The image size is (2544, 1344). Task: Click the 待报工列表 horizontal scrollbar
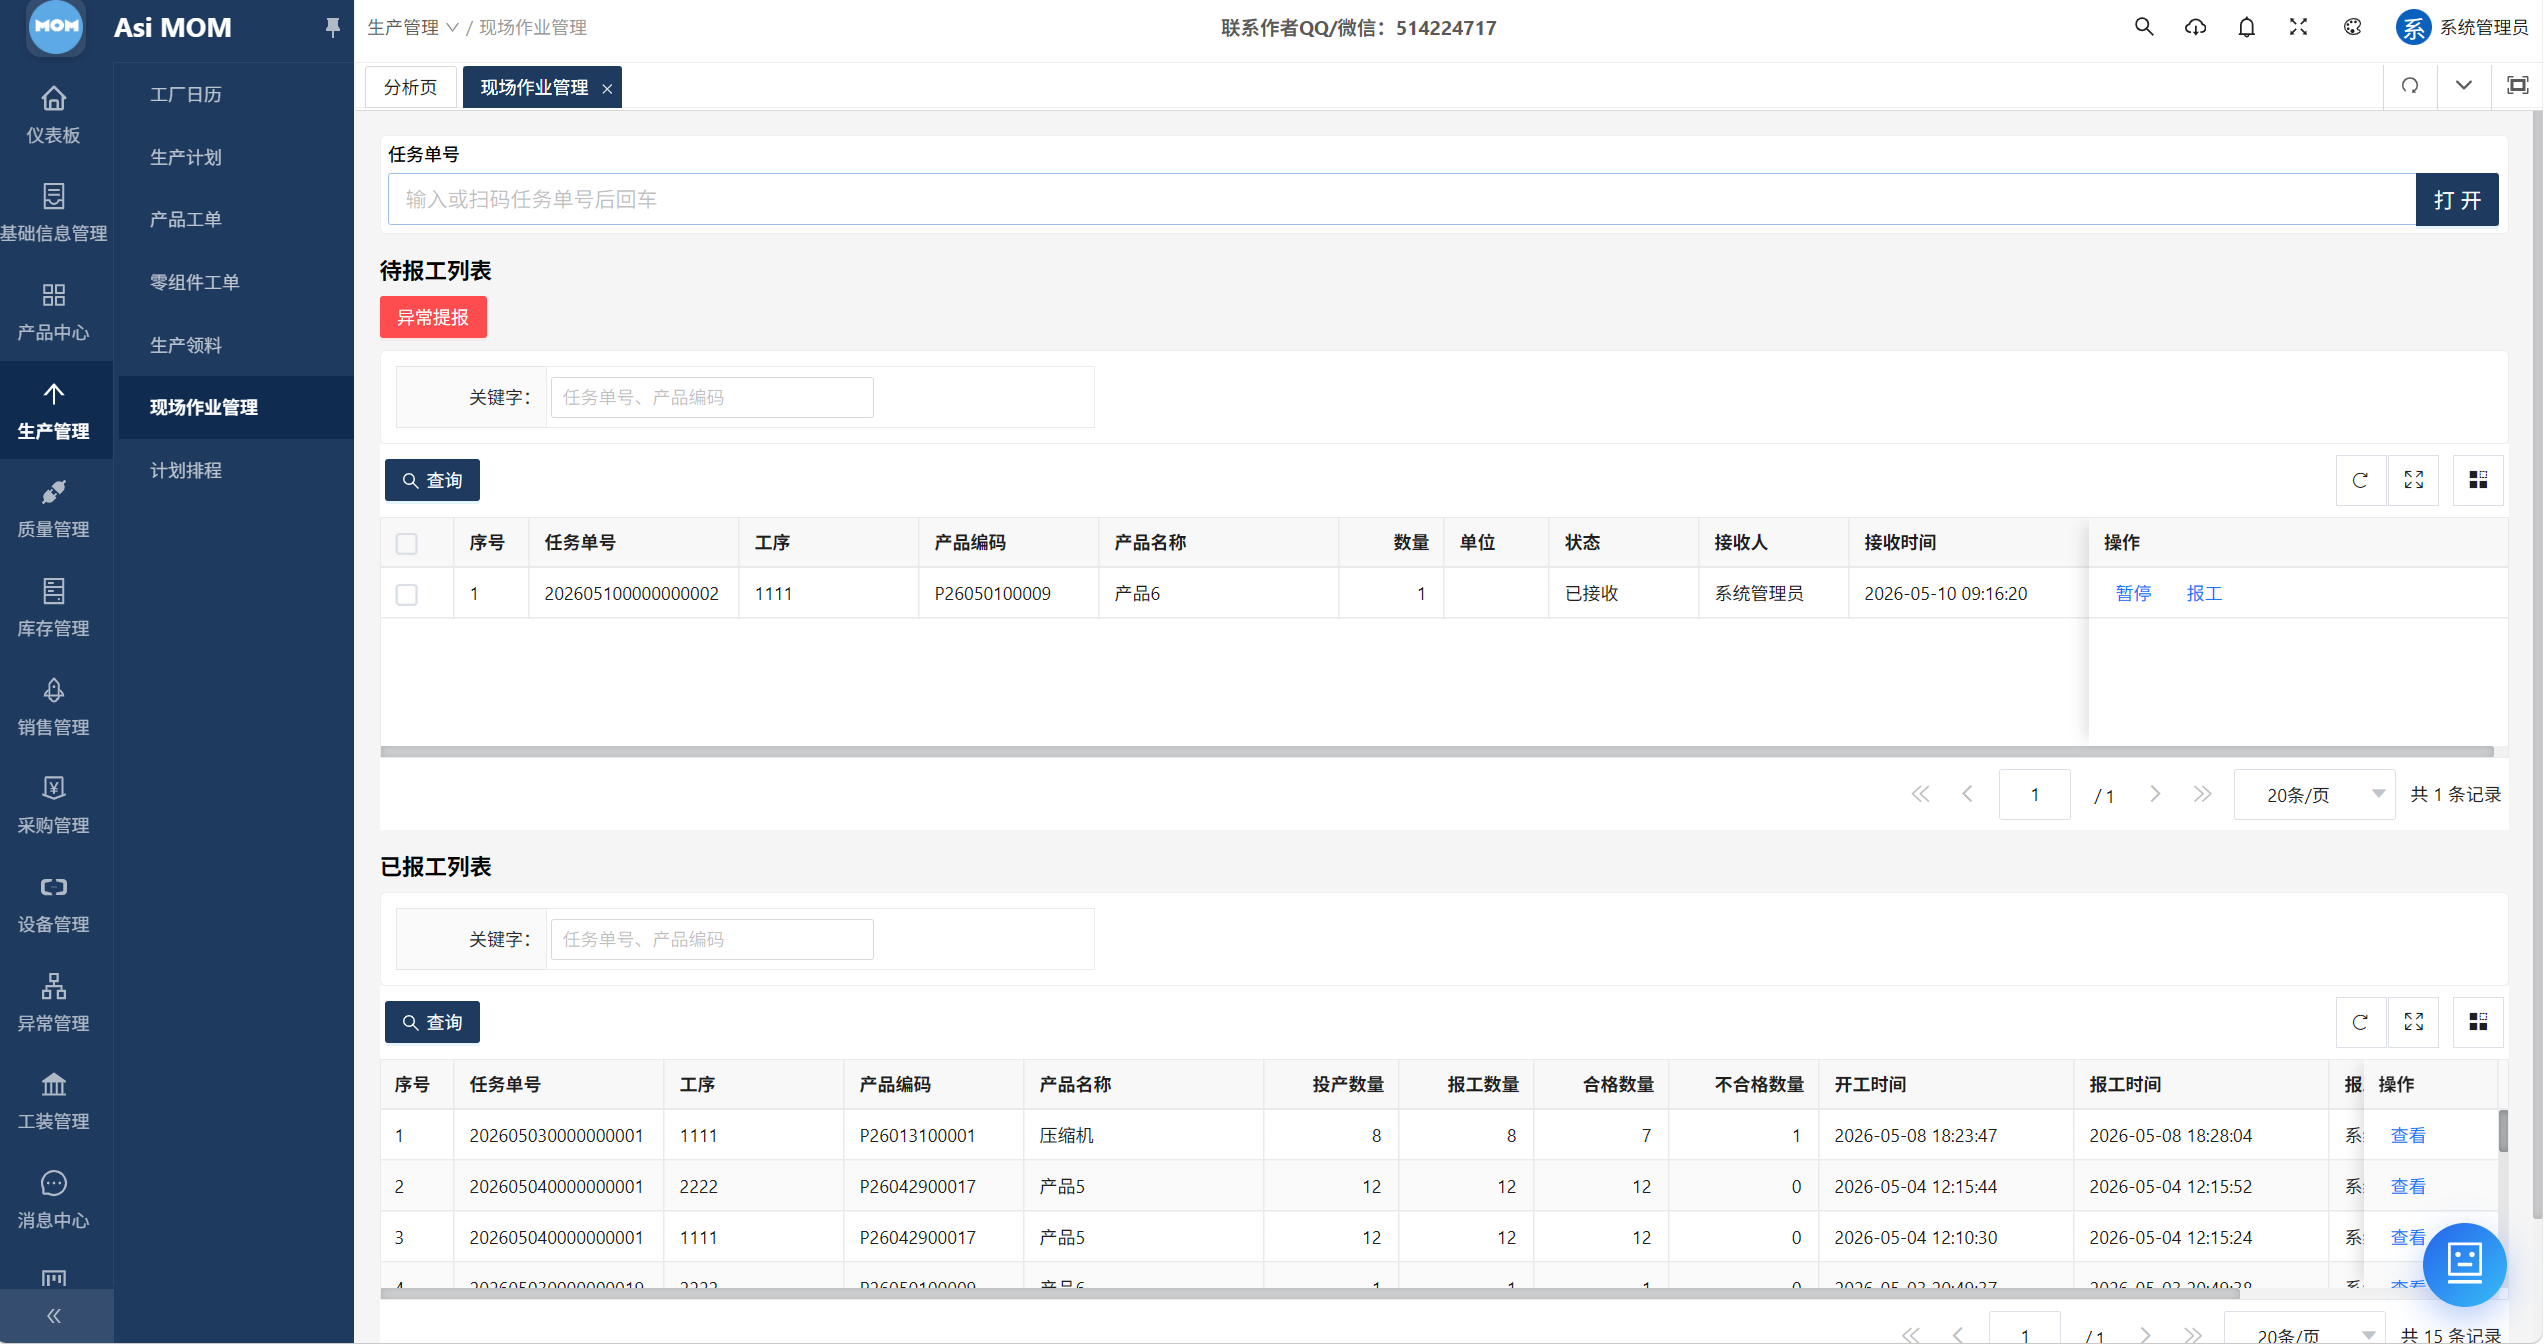tap(1437, 751)
